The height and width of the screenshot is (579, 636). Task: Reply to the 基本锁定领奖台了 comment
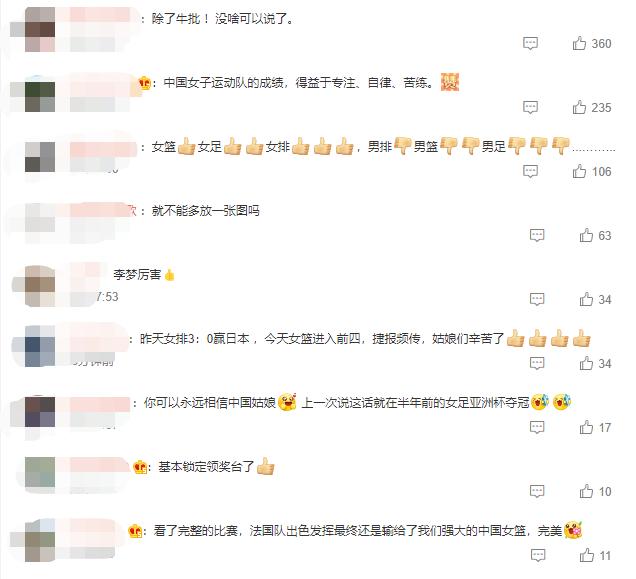coord(537,491)
